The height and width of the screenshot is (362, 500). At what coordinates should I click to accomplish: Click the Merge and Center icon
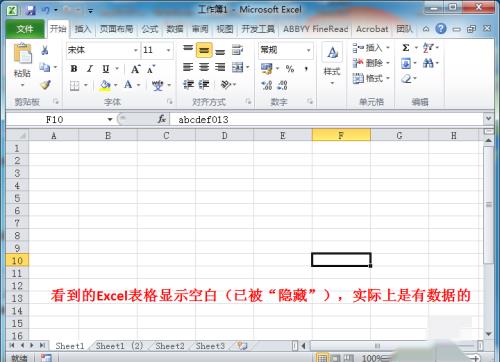(x=238, y=68)
